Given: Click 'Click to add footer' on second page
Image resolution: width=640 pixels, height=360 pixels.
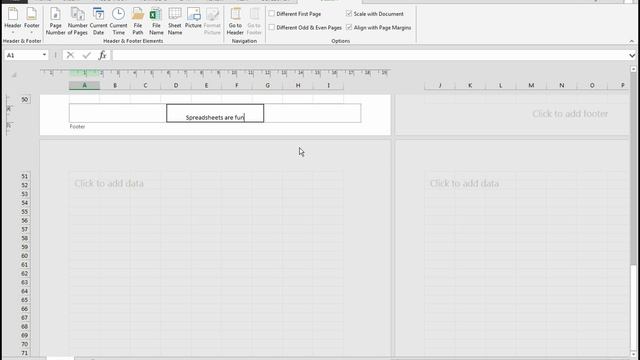Looking at the screenshot, I should pos(570,114).
